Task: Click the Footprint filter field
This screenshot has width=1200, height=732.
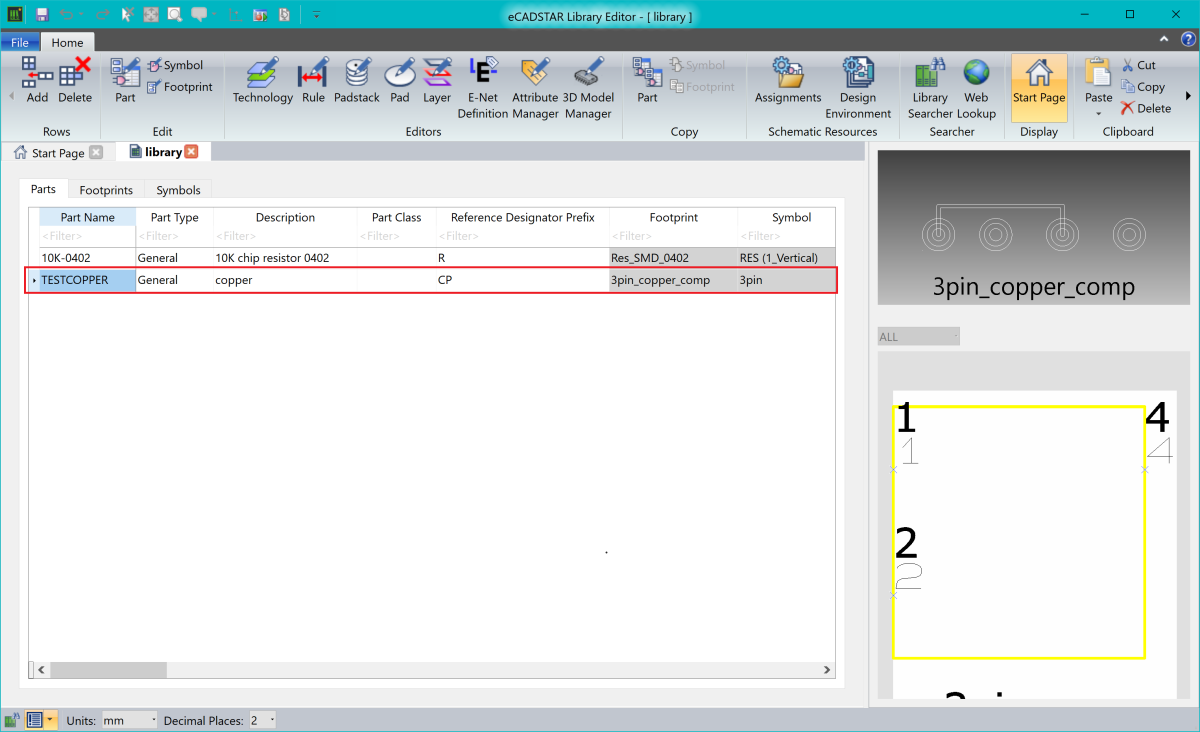Action: point(674,236)
